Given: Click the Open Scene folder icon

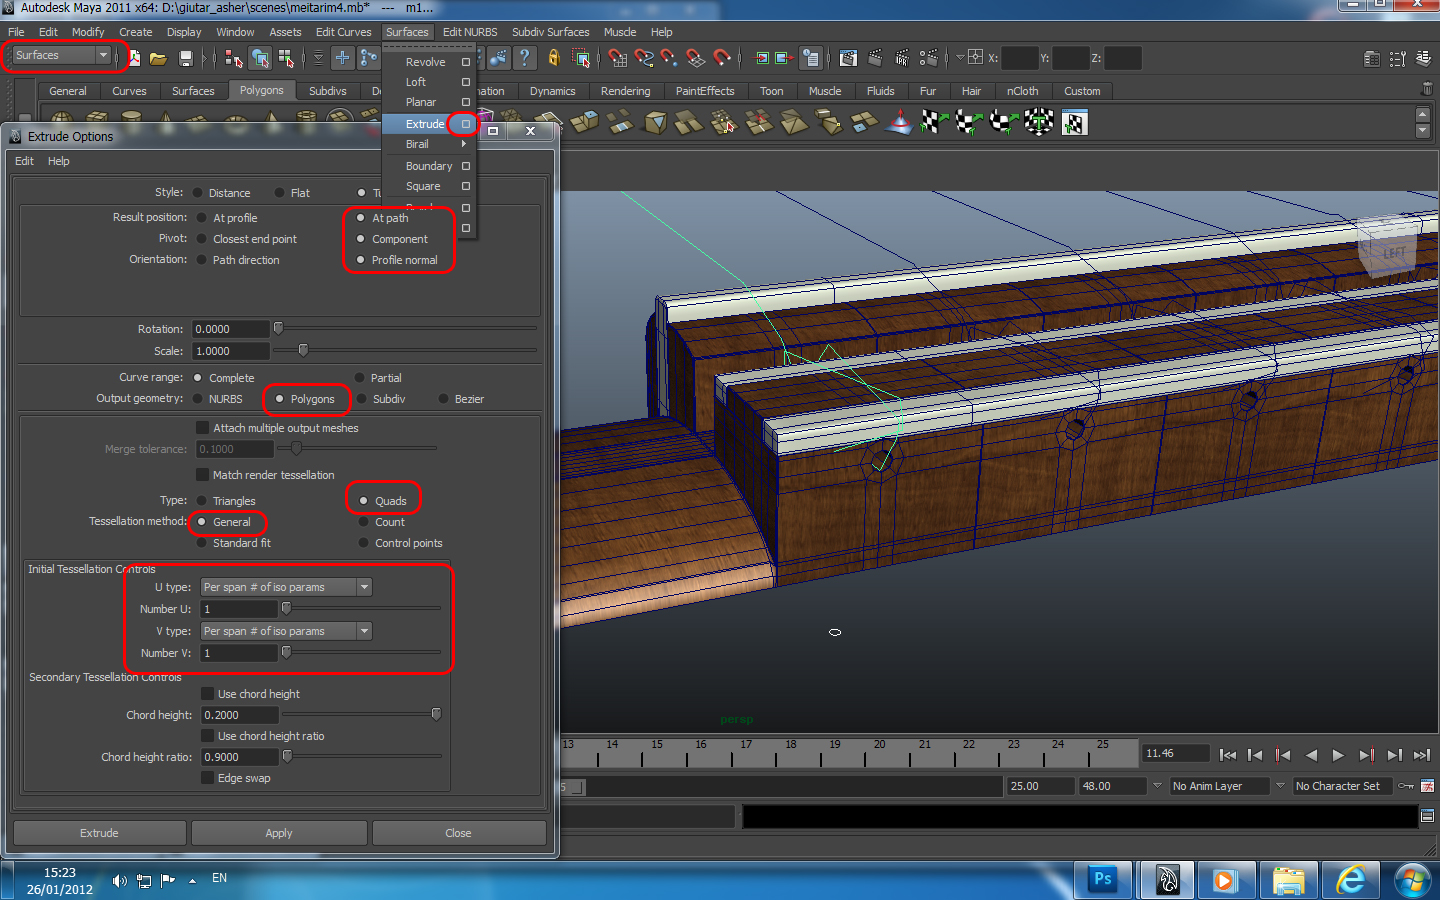Looking at the screenshot, I should click(x=158, y=59).
